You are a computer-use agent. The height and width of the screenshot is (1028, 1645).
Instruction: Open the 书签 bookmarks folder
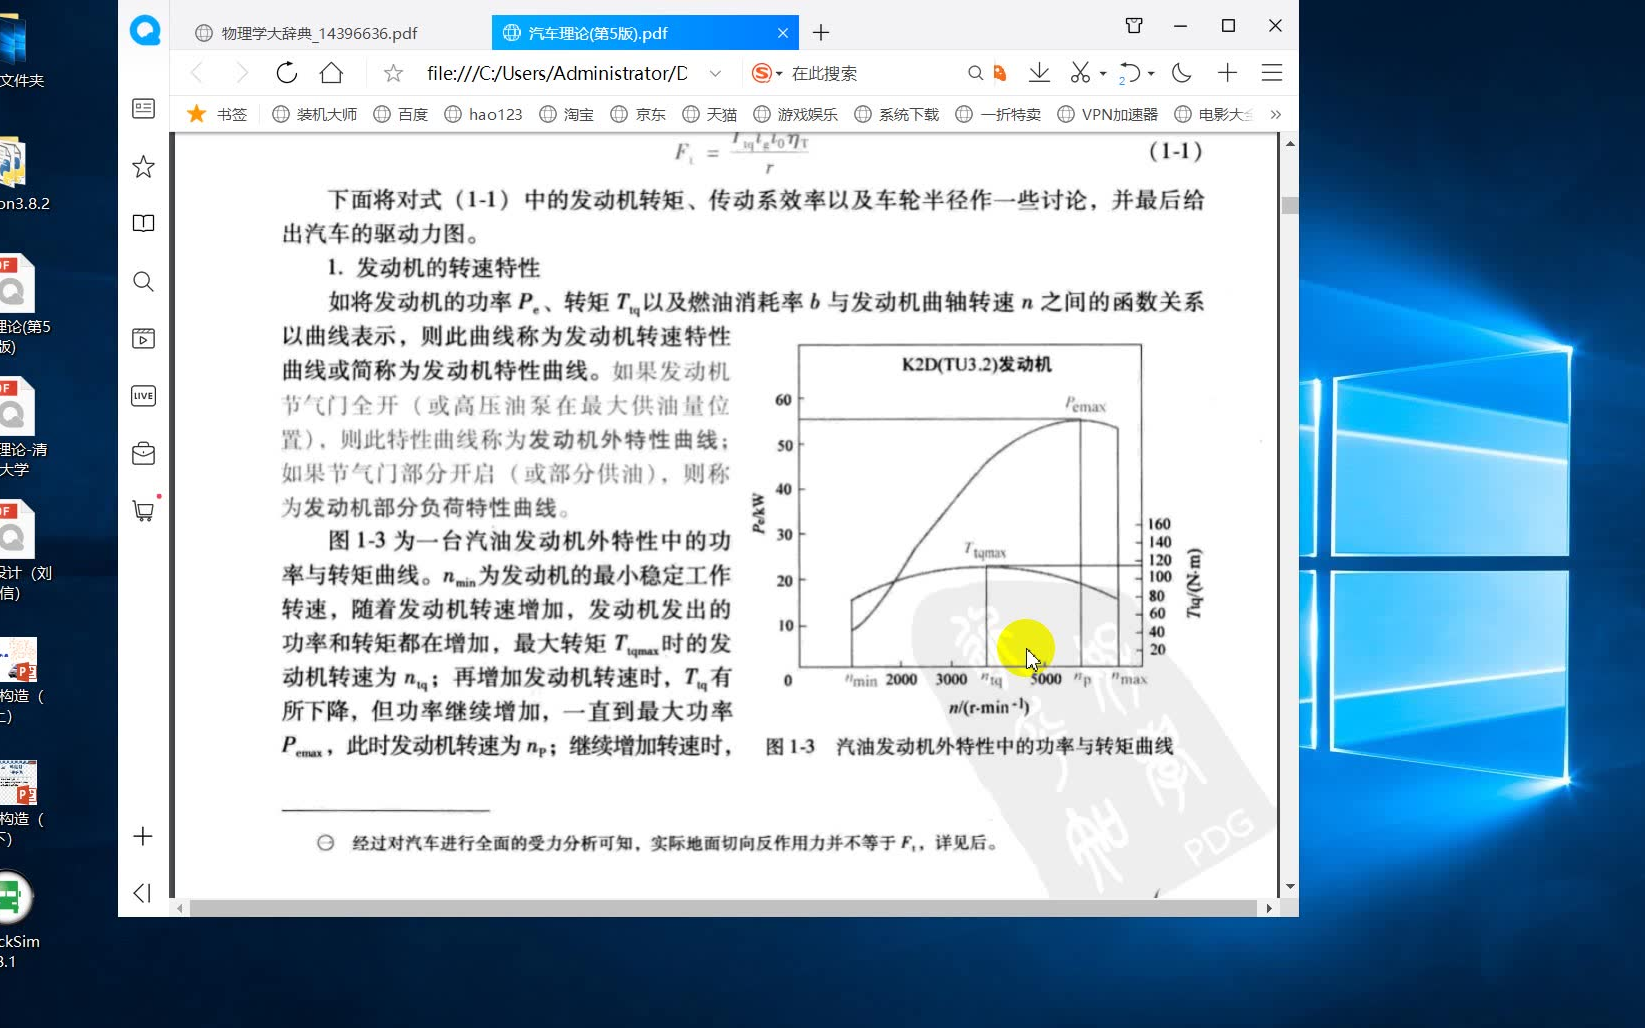click(217, 114)
